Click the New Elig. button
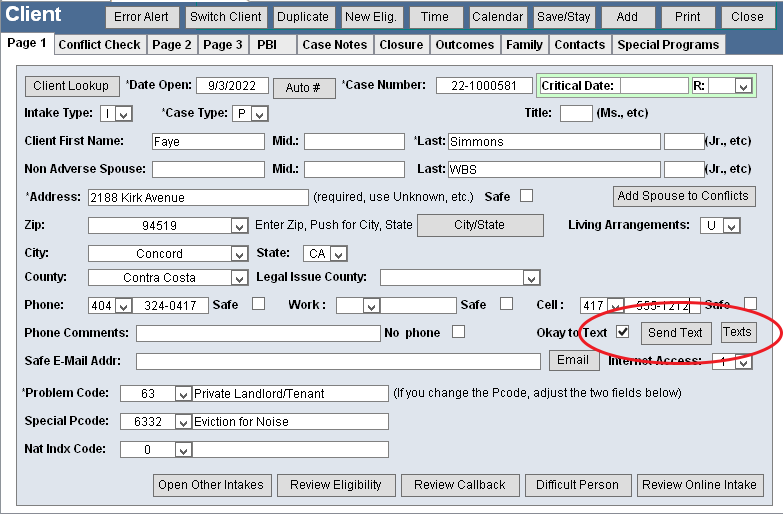The width and height of the screenshot is (783, 514). (x=371, y=17)
